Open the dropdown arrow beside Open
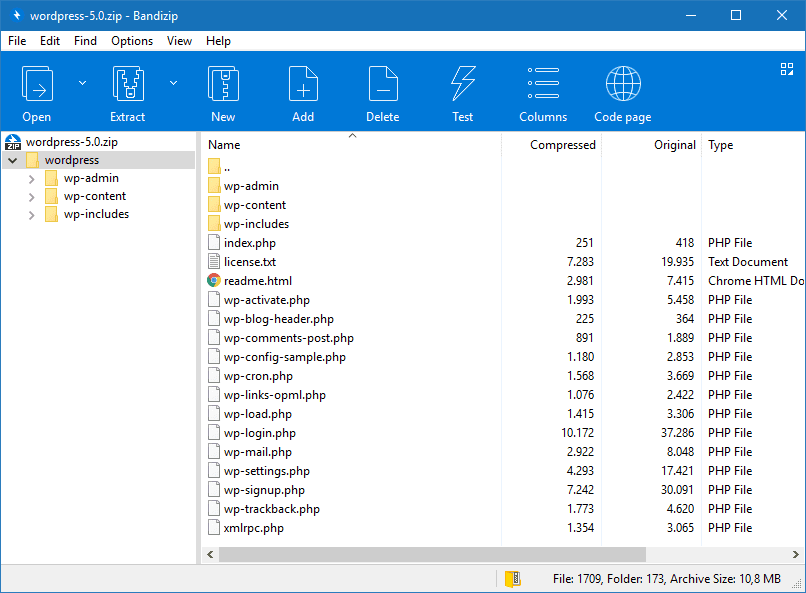Image resolution: width=806 pixels, height=593 pixels. tap(82, 83)
